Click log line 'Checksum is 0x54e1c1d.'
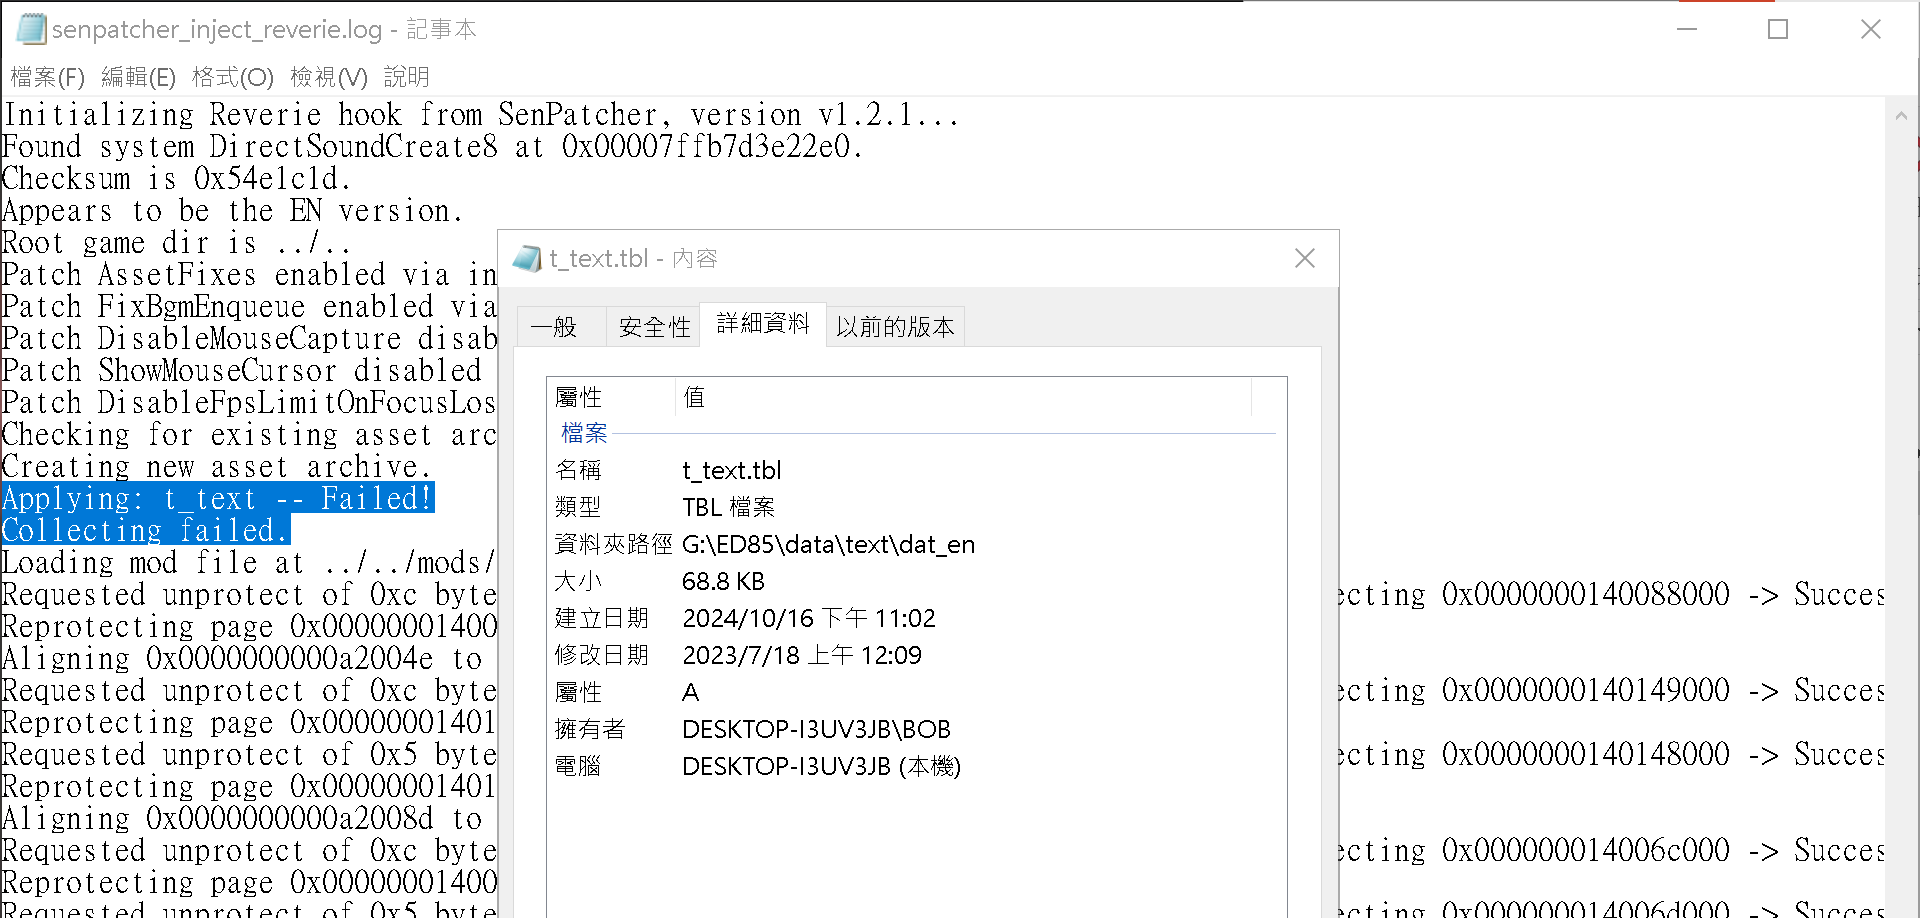The width and height of the screenshot is (1920, 918). point(177,179)
